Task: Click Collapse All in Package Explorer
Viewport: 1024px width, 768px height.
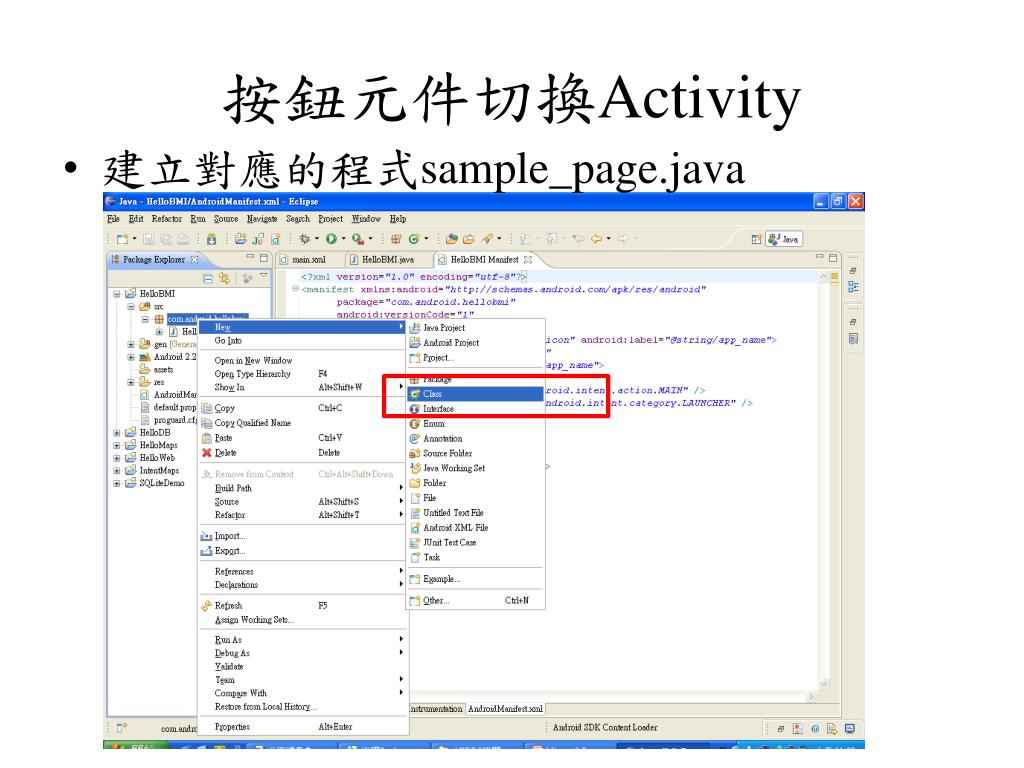Action: [208, 279]
